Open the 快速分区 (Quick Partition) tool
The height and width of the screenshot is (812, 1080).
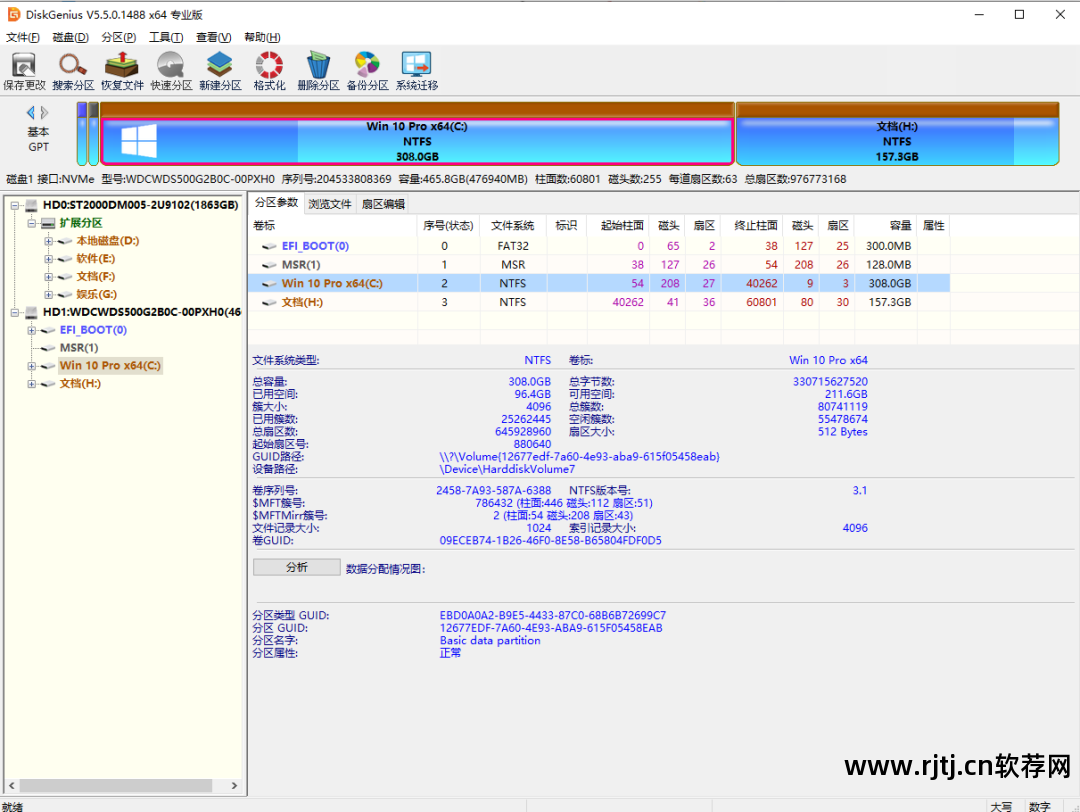(170, 68)
